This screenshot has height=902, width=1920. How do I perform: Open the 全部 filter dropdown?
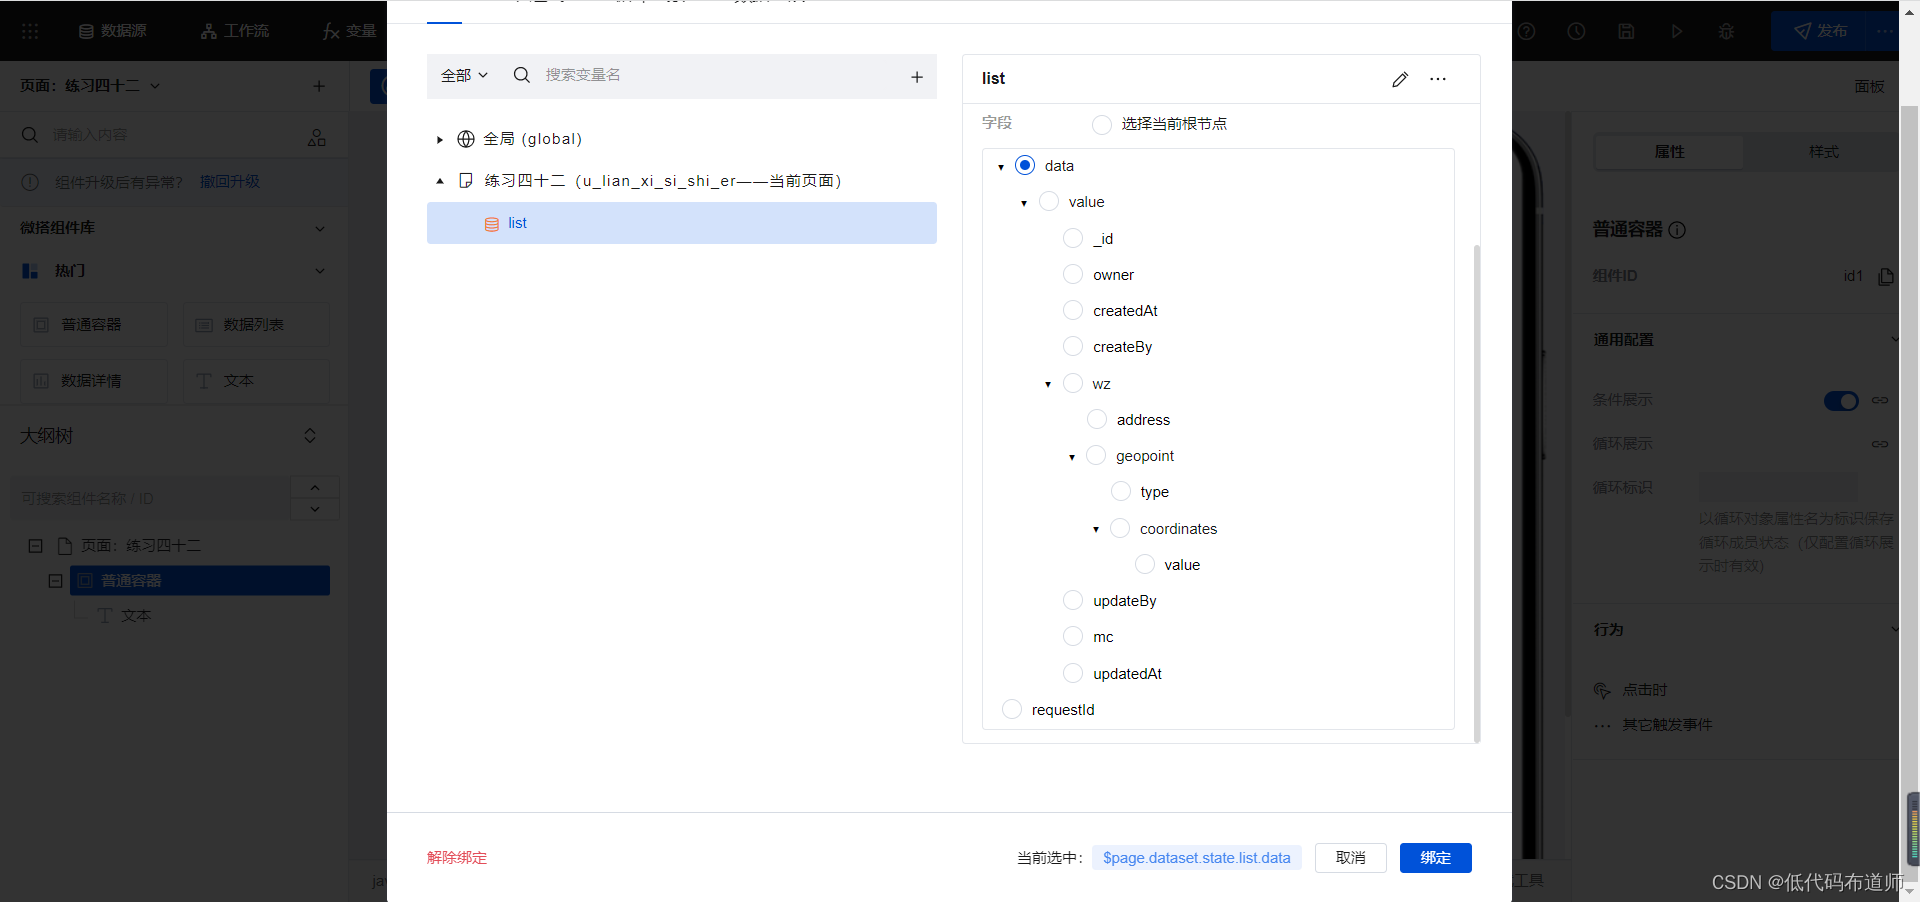coord(464,75)
